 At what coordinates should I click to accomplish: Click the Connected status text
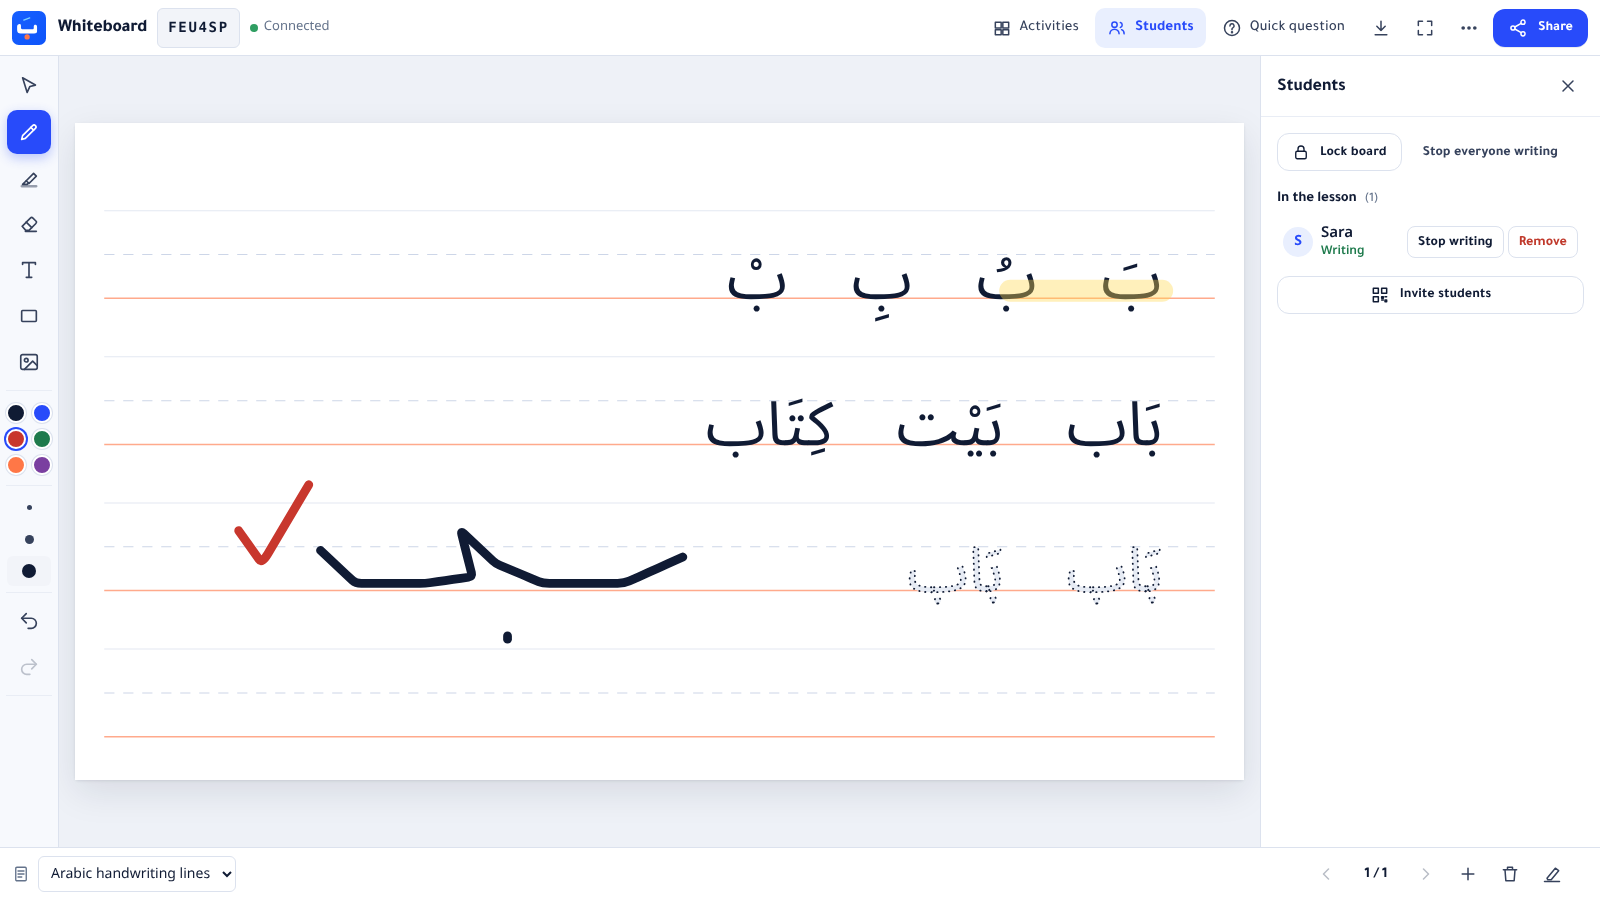pos(296,26)
